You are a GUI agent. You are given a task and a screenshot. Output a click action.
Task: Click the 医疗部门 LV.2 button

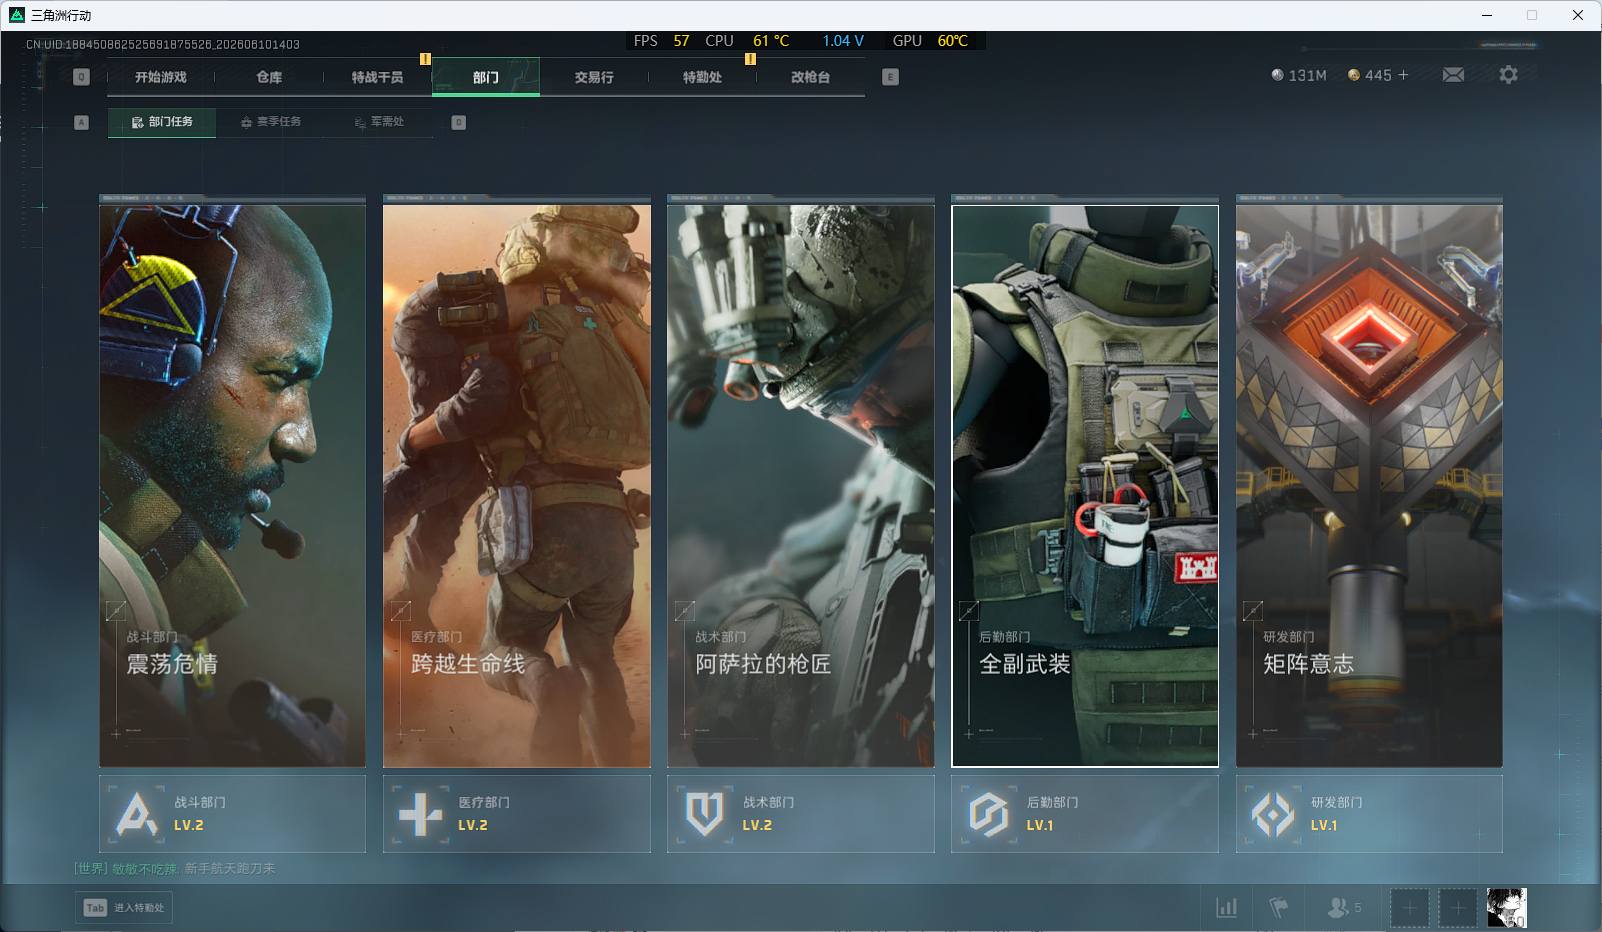pos(517,814)
